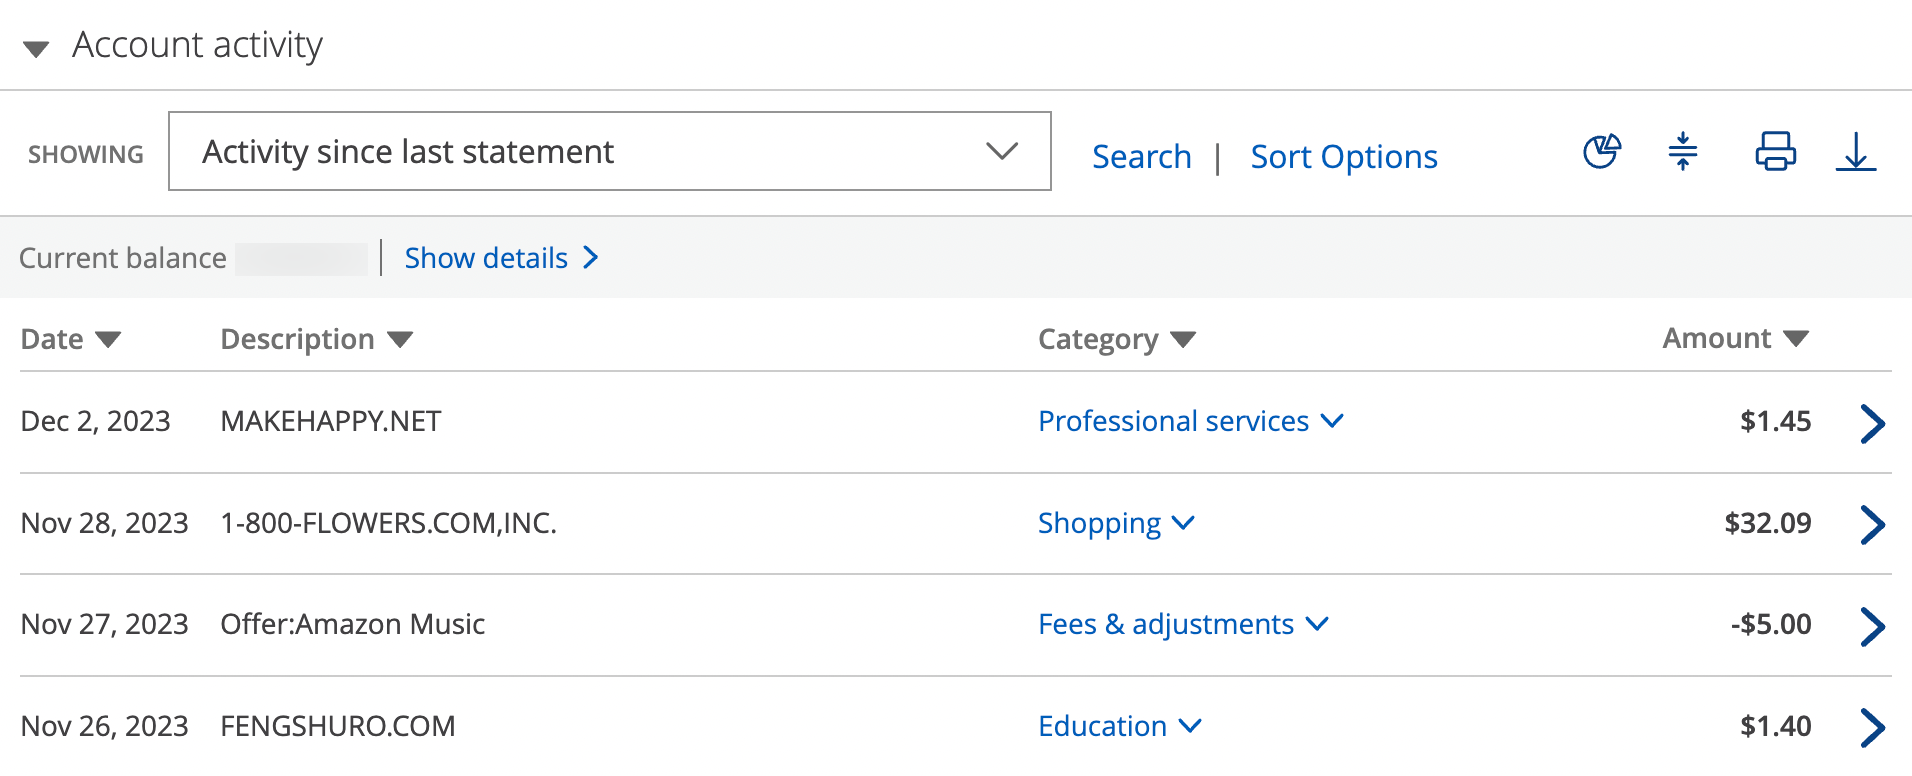Open the spending pie chart icon
This screenshot has width=1912, height=776.
pyautogui.click(x=1601, y=152)
